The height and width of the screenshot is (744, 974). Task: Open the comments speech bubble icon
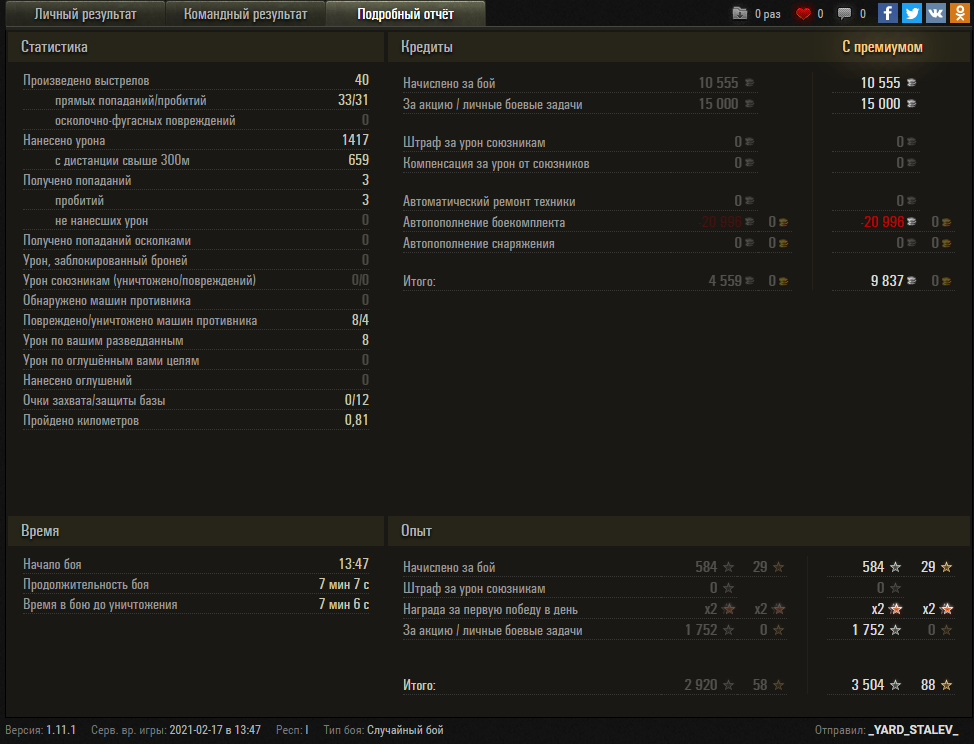coord(844,14)
